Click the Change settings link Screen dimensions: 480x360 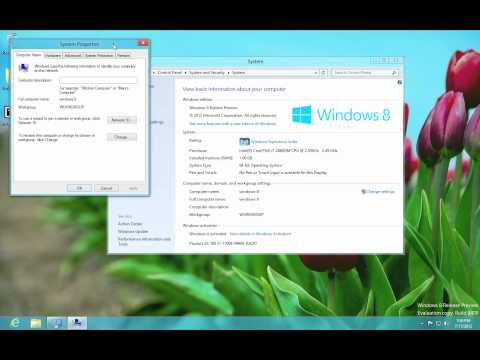click(380, 192)
